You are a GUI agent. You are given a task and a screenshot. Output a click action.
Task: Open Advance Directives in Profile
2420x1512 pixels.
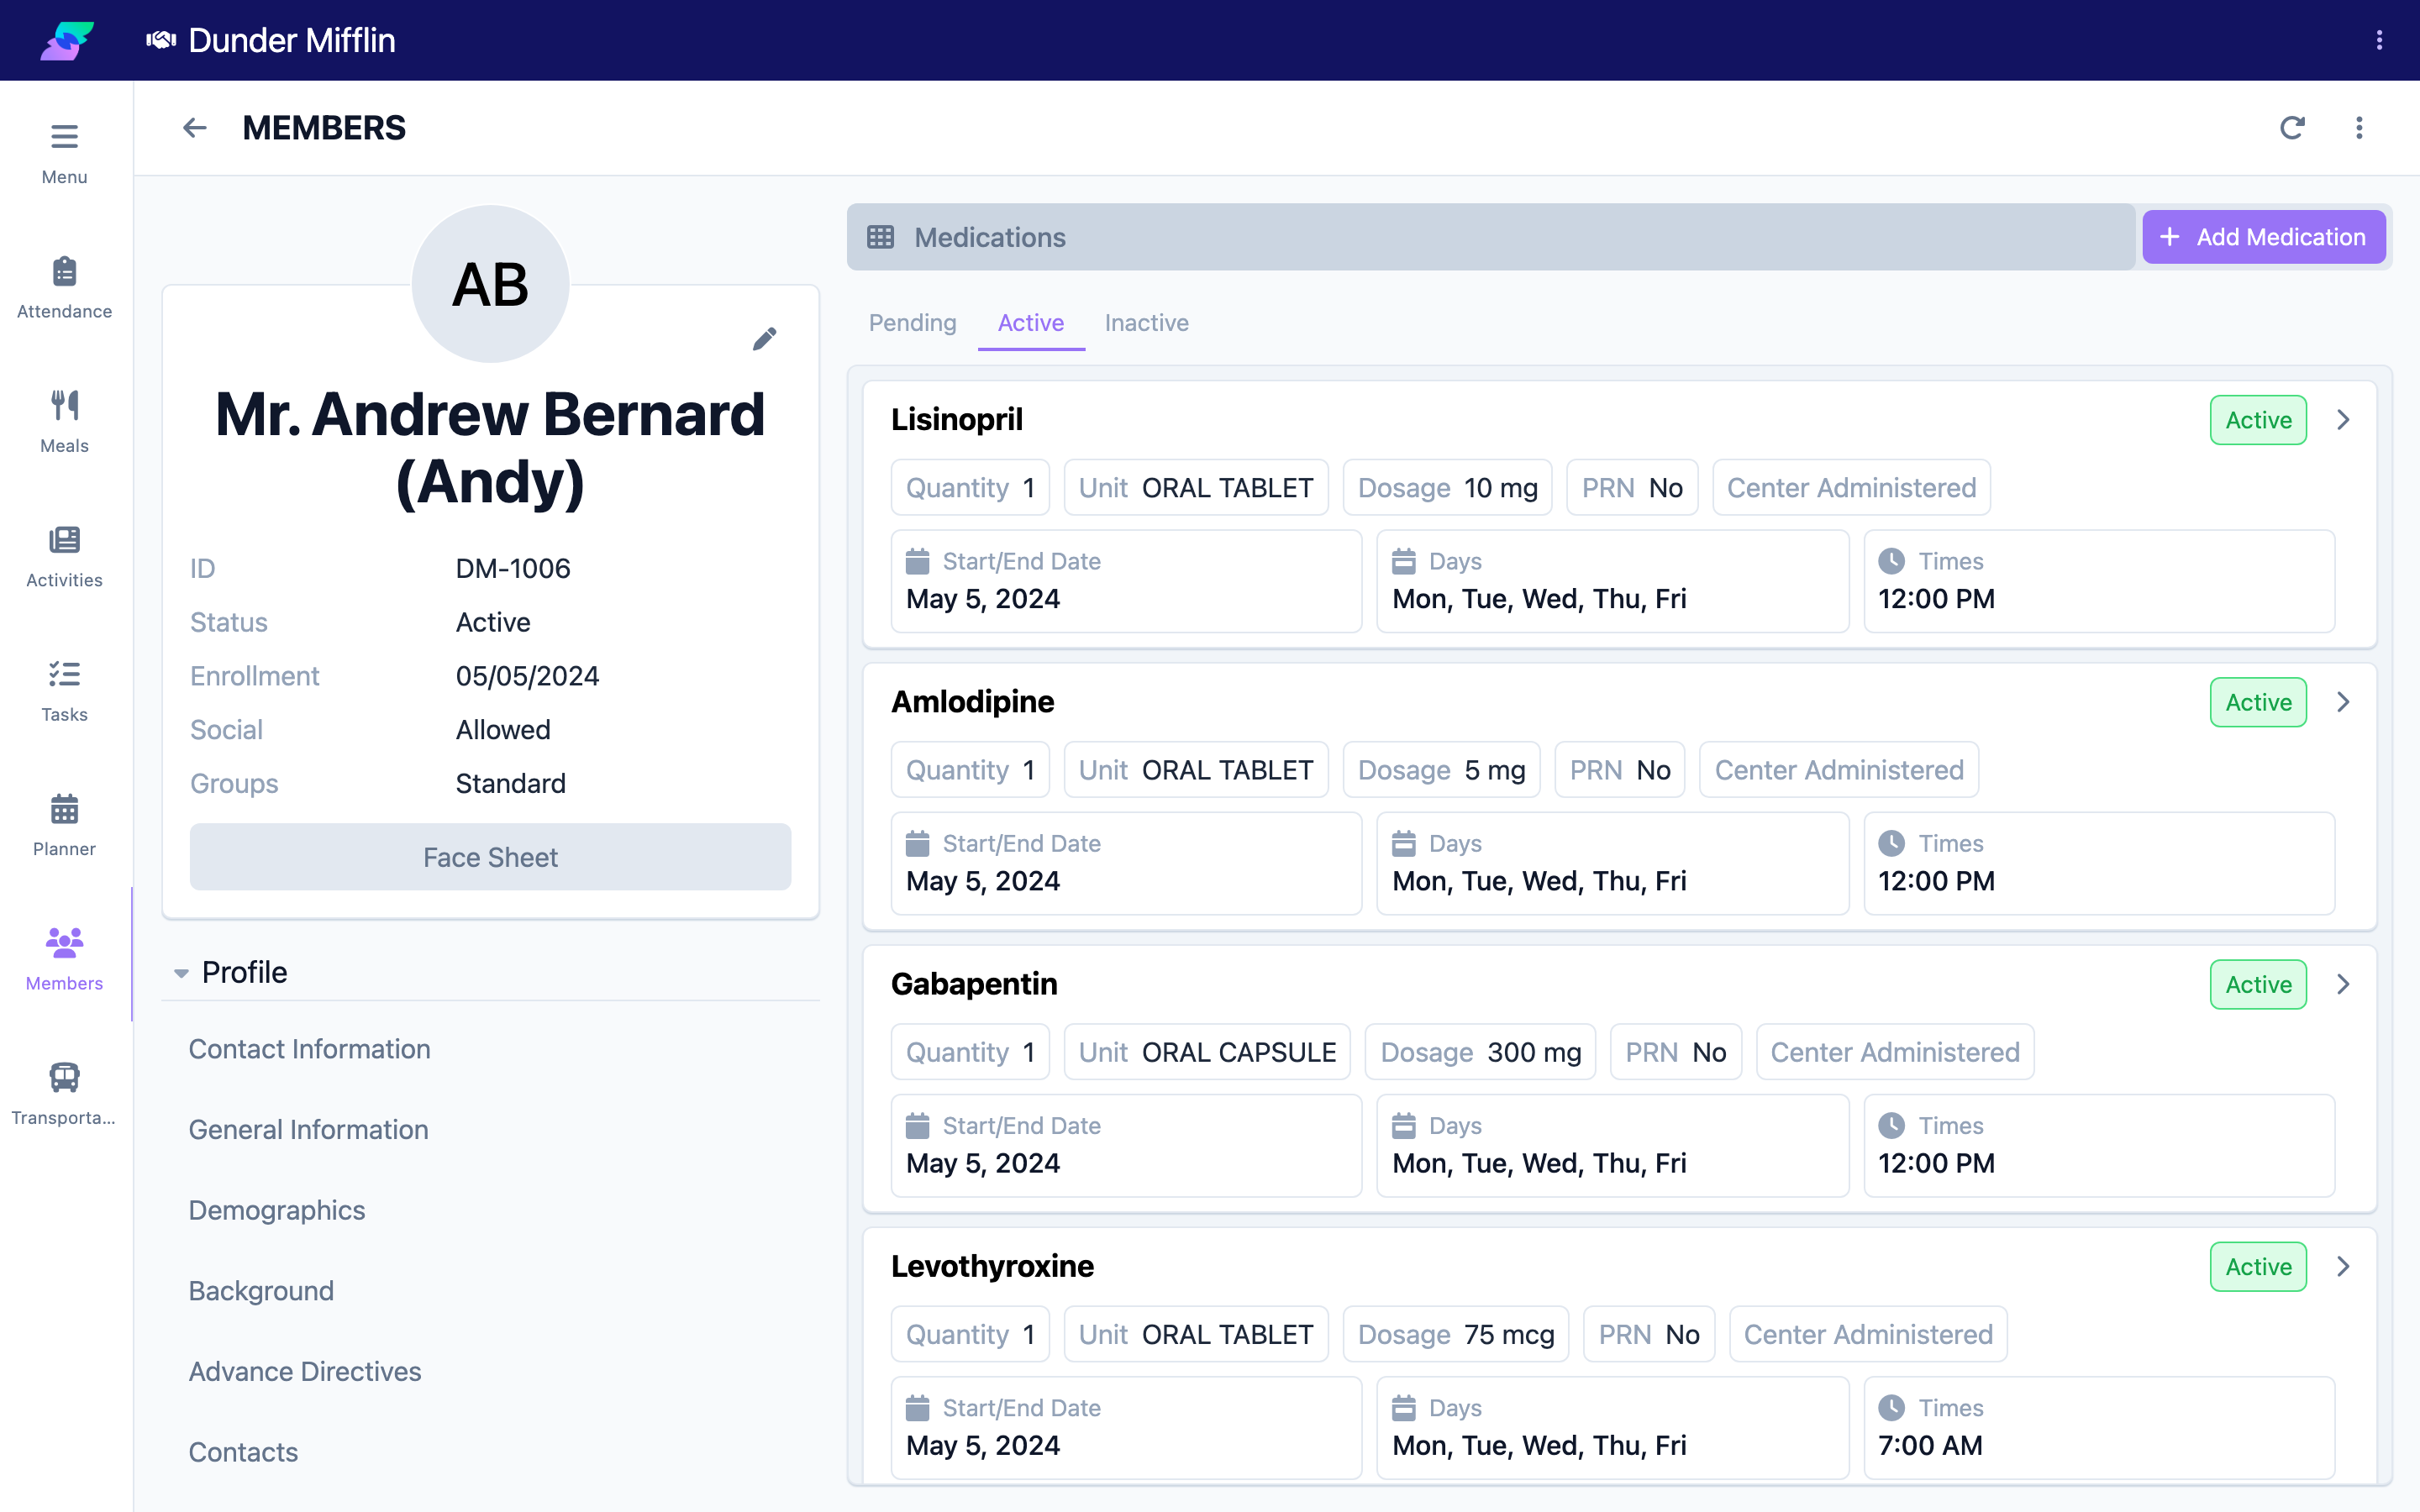coord(305,1372)
